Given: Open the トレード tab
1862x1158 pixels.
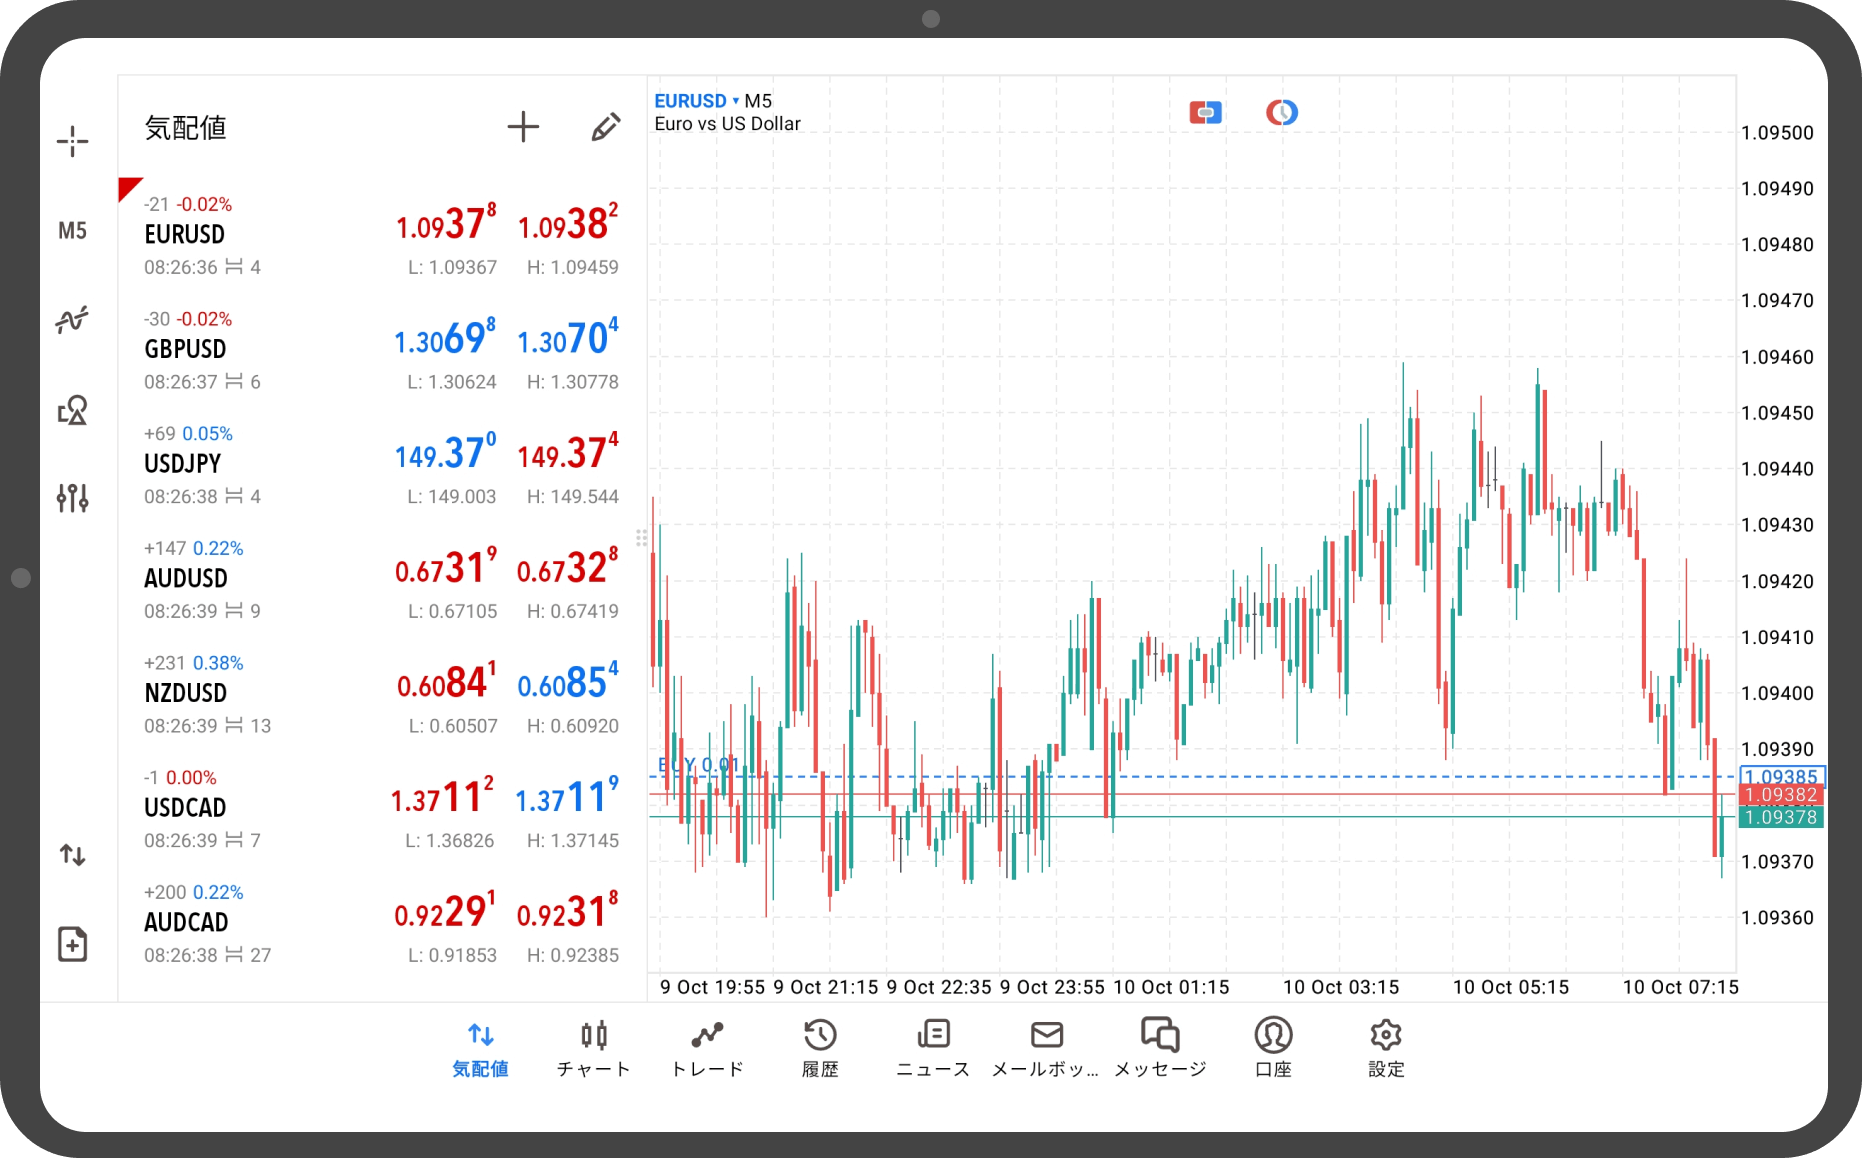Looking at the screenshot, I should point(707,1047).
